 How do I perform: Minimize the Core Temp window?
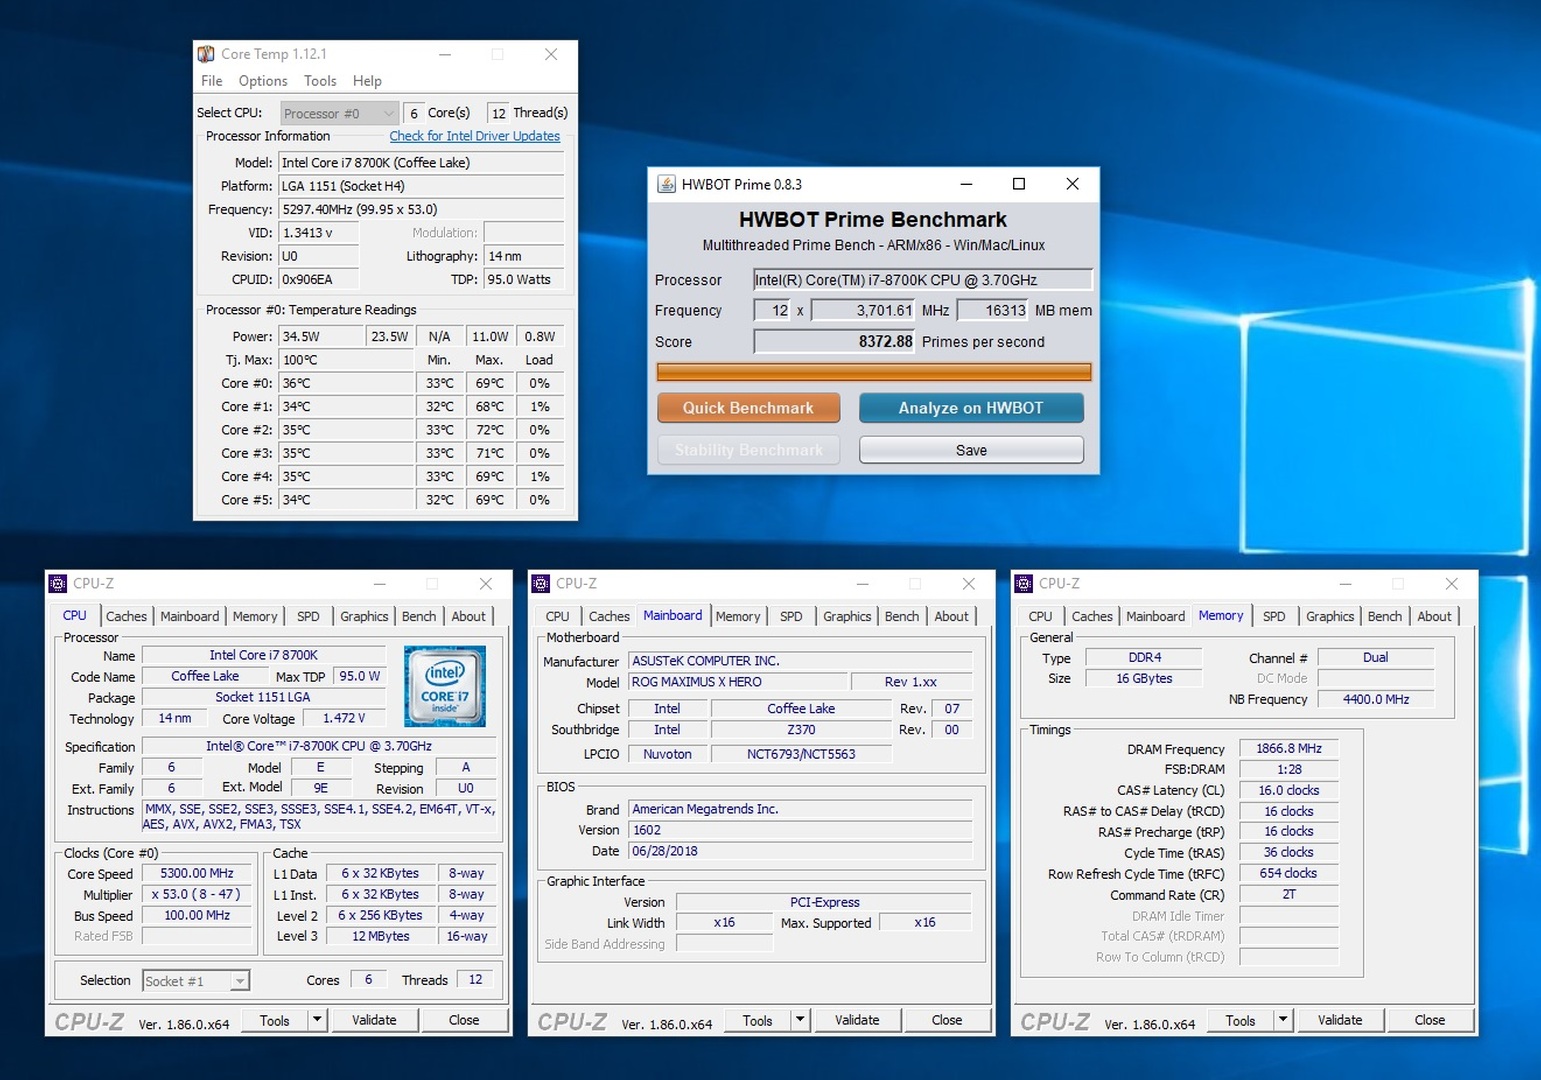coord(445,54)
